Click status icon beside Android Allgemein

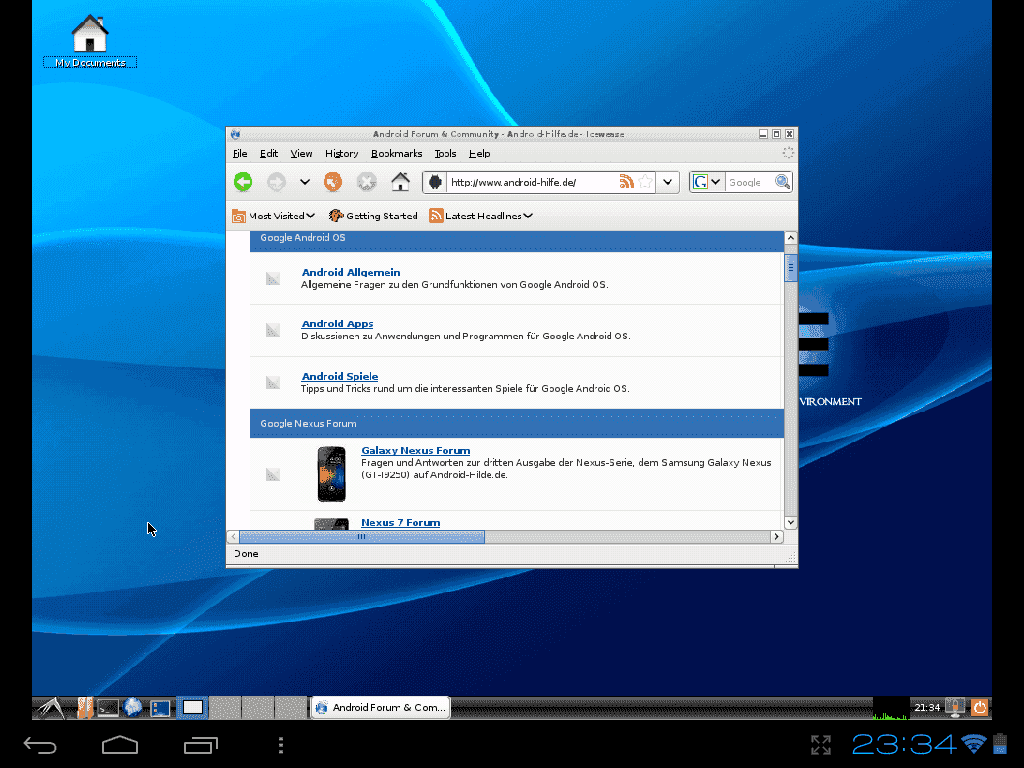click(273, 279)
